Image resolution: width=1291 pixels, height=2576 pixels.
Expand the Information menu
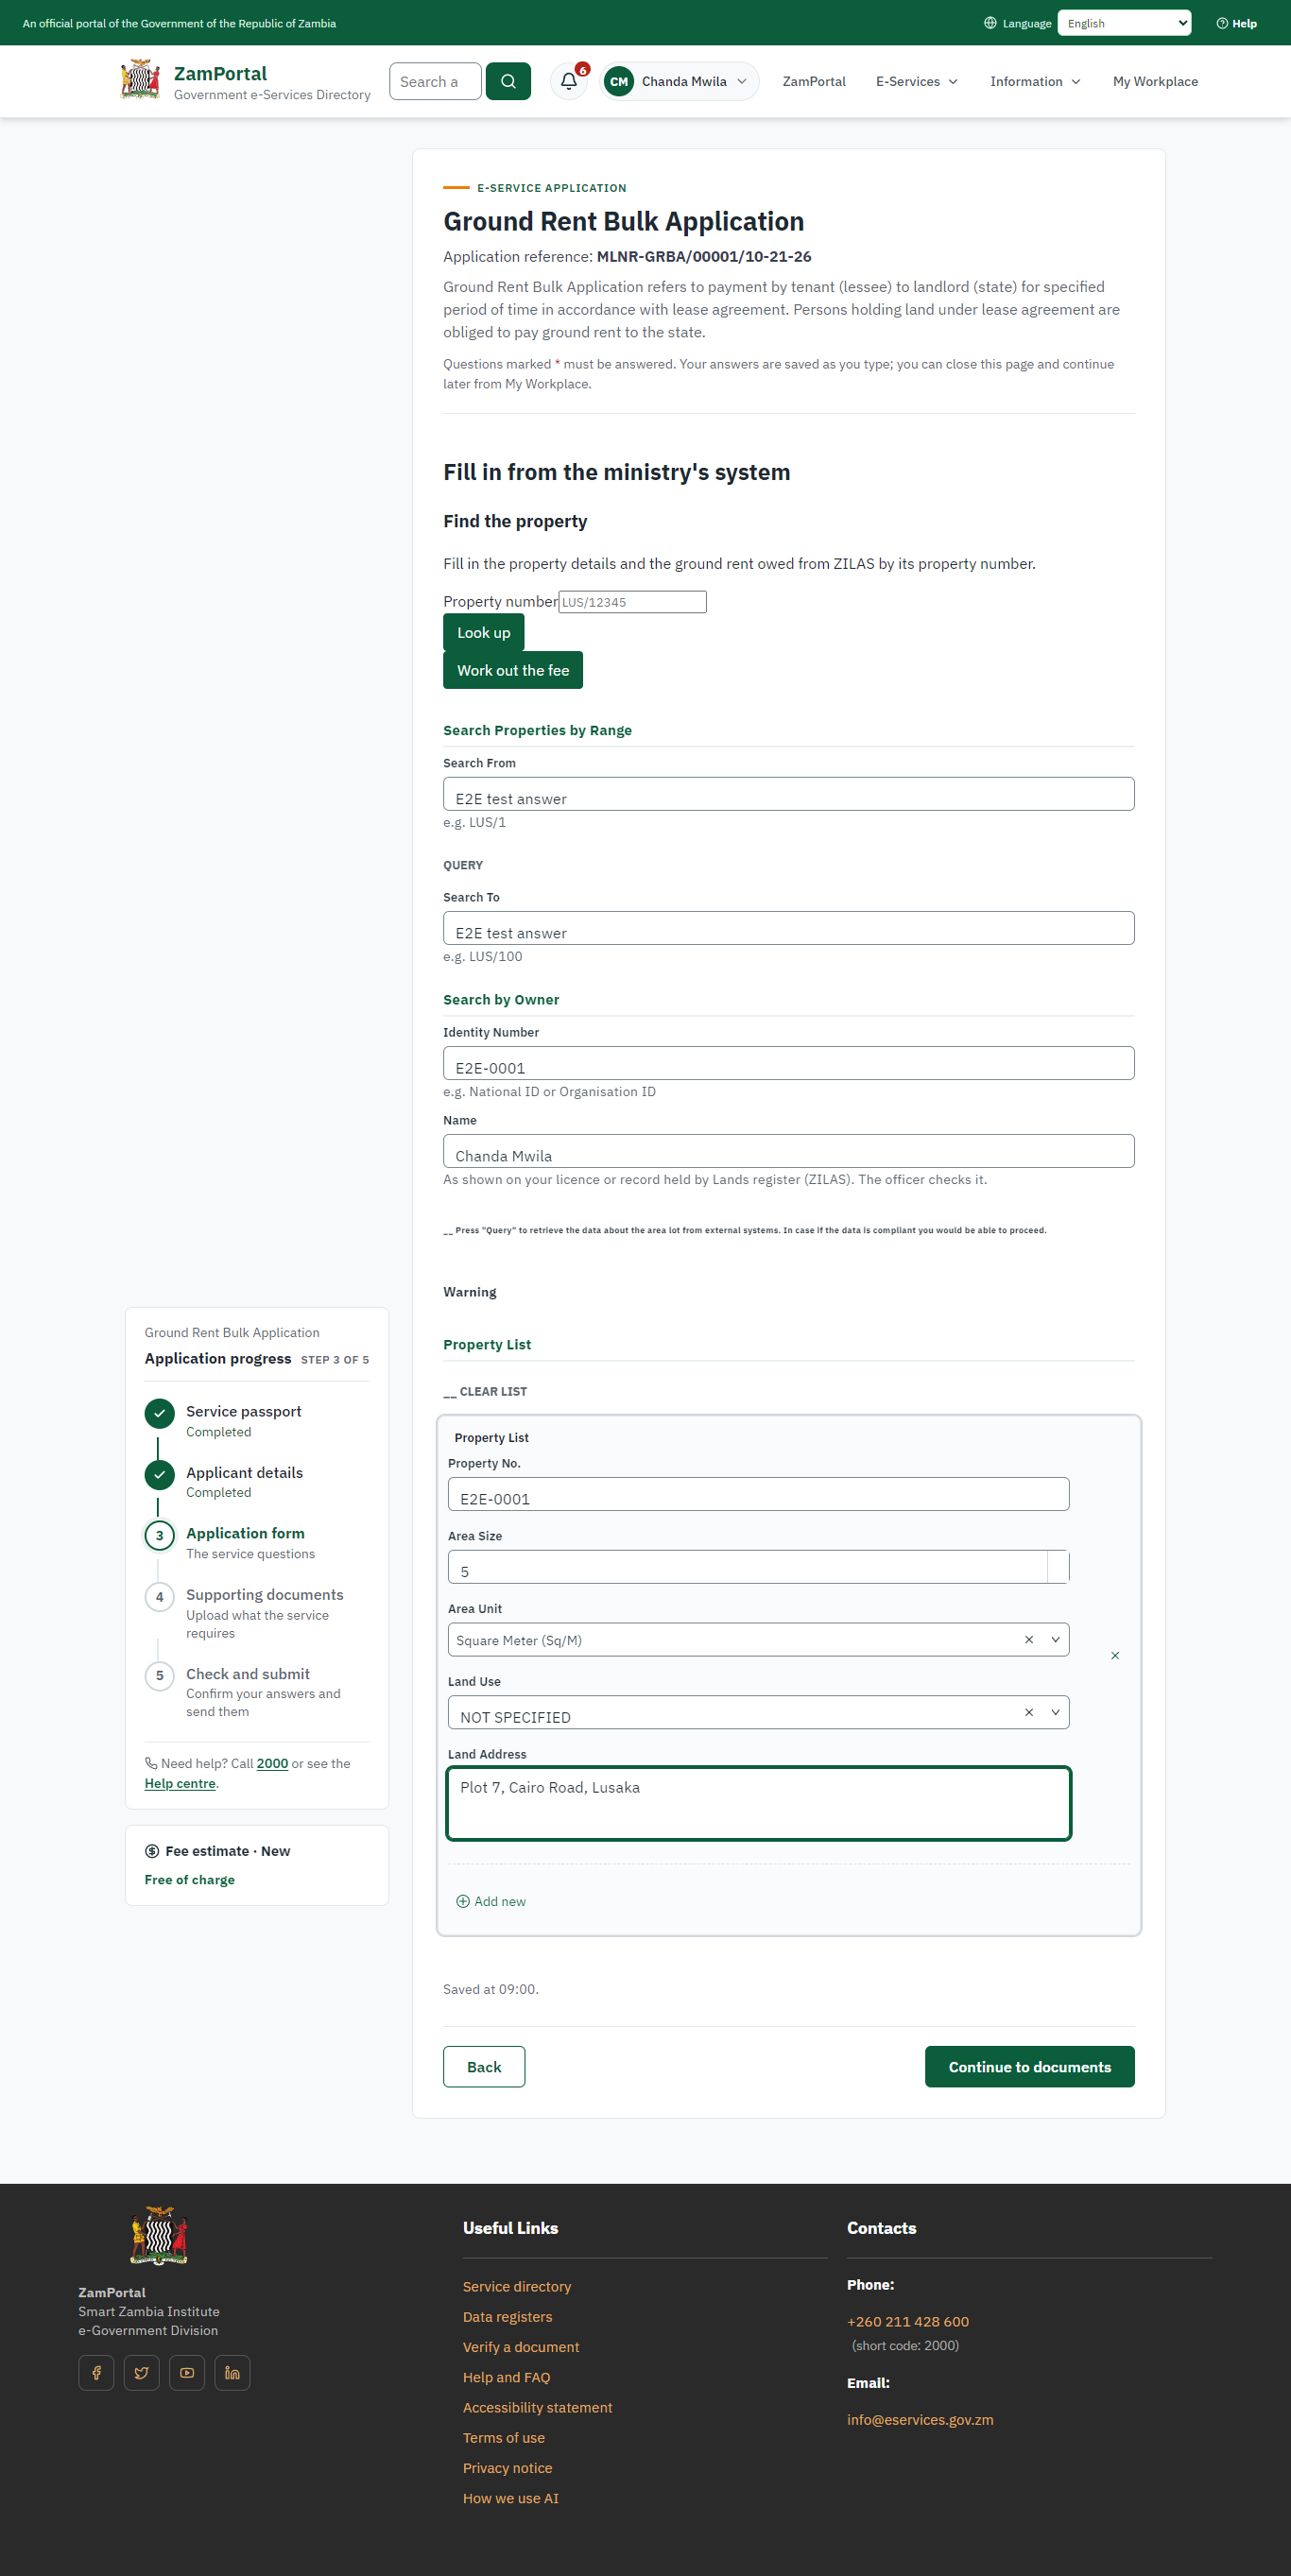click(1035, 82)
